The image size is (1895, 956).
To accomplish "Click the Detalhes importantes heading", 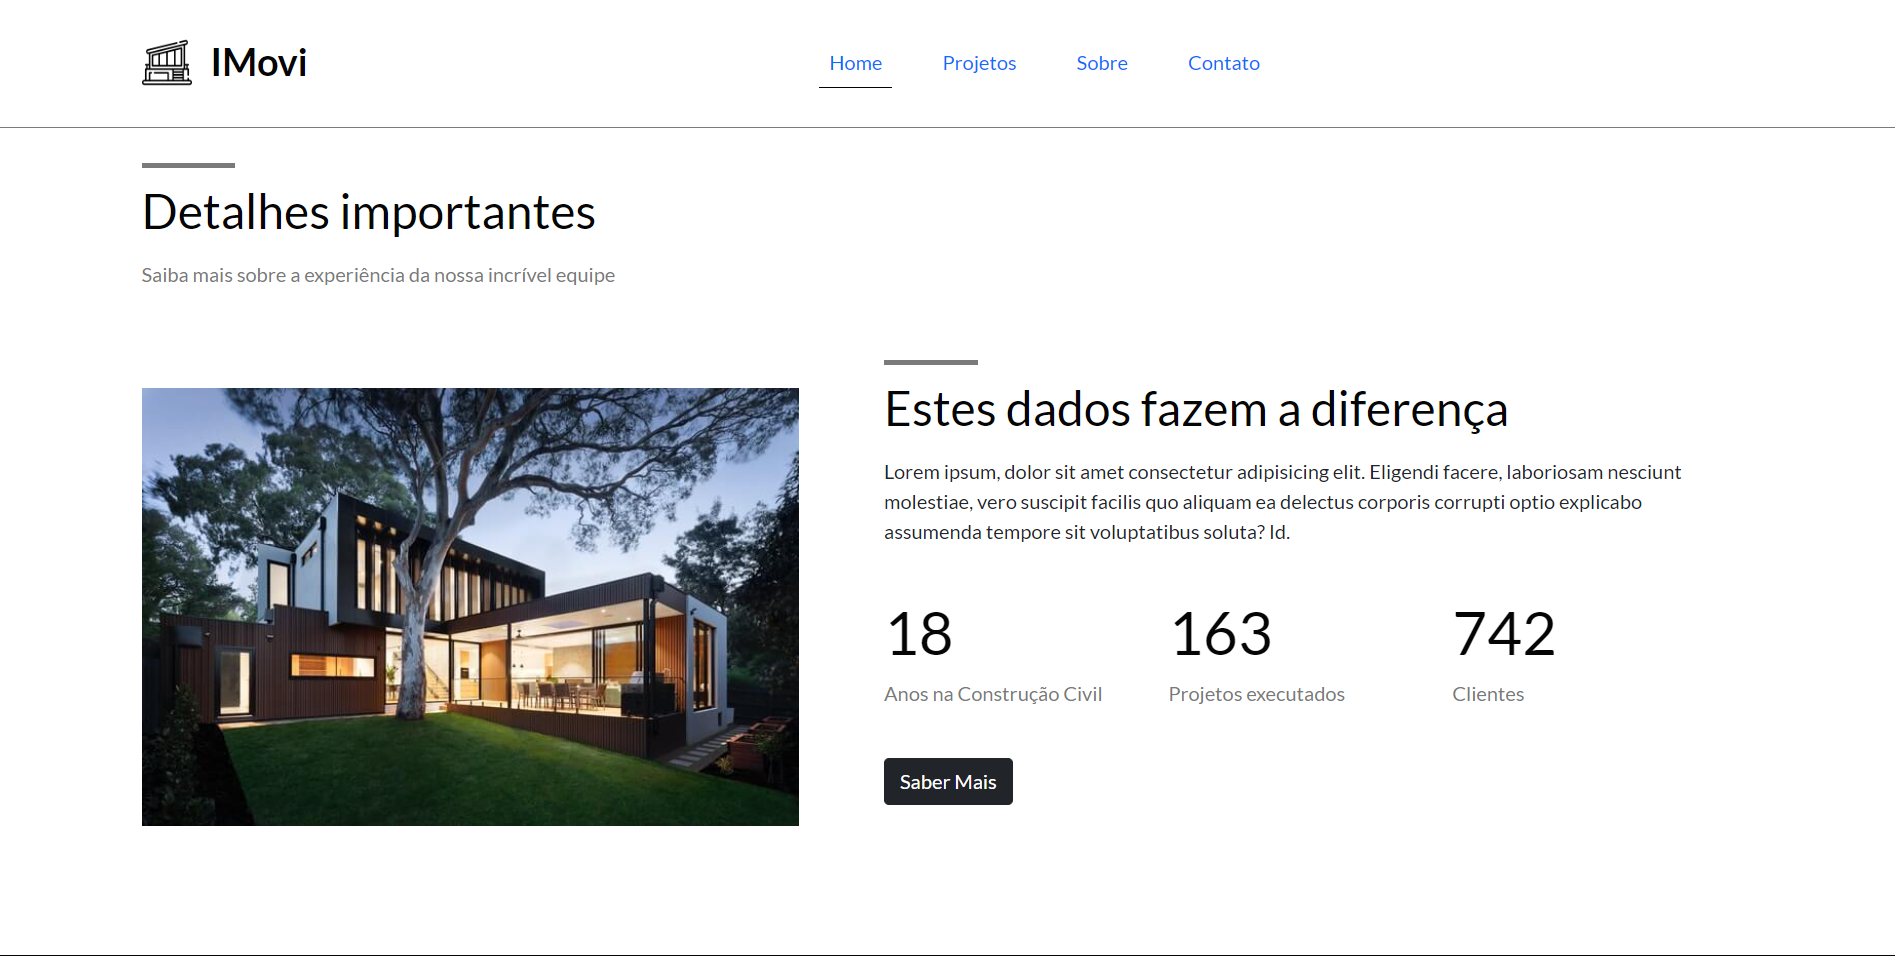I will 369,212.
